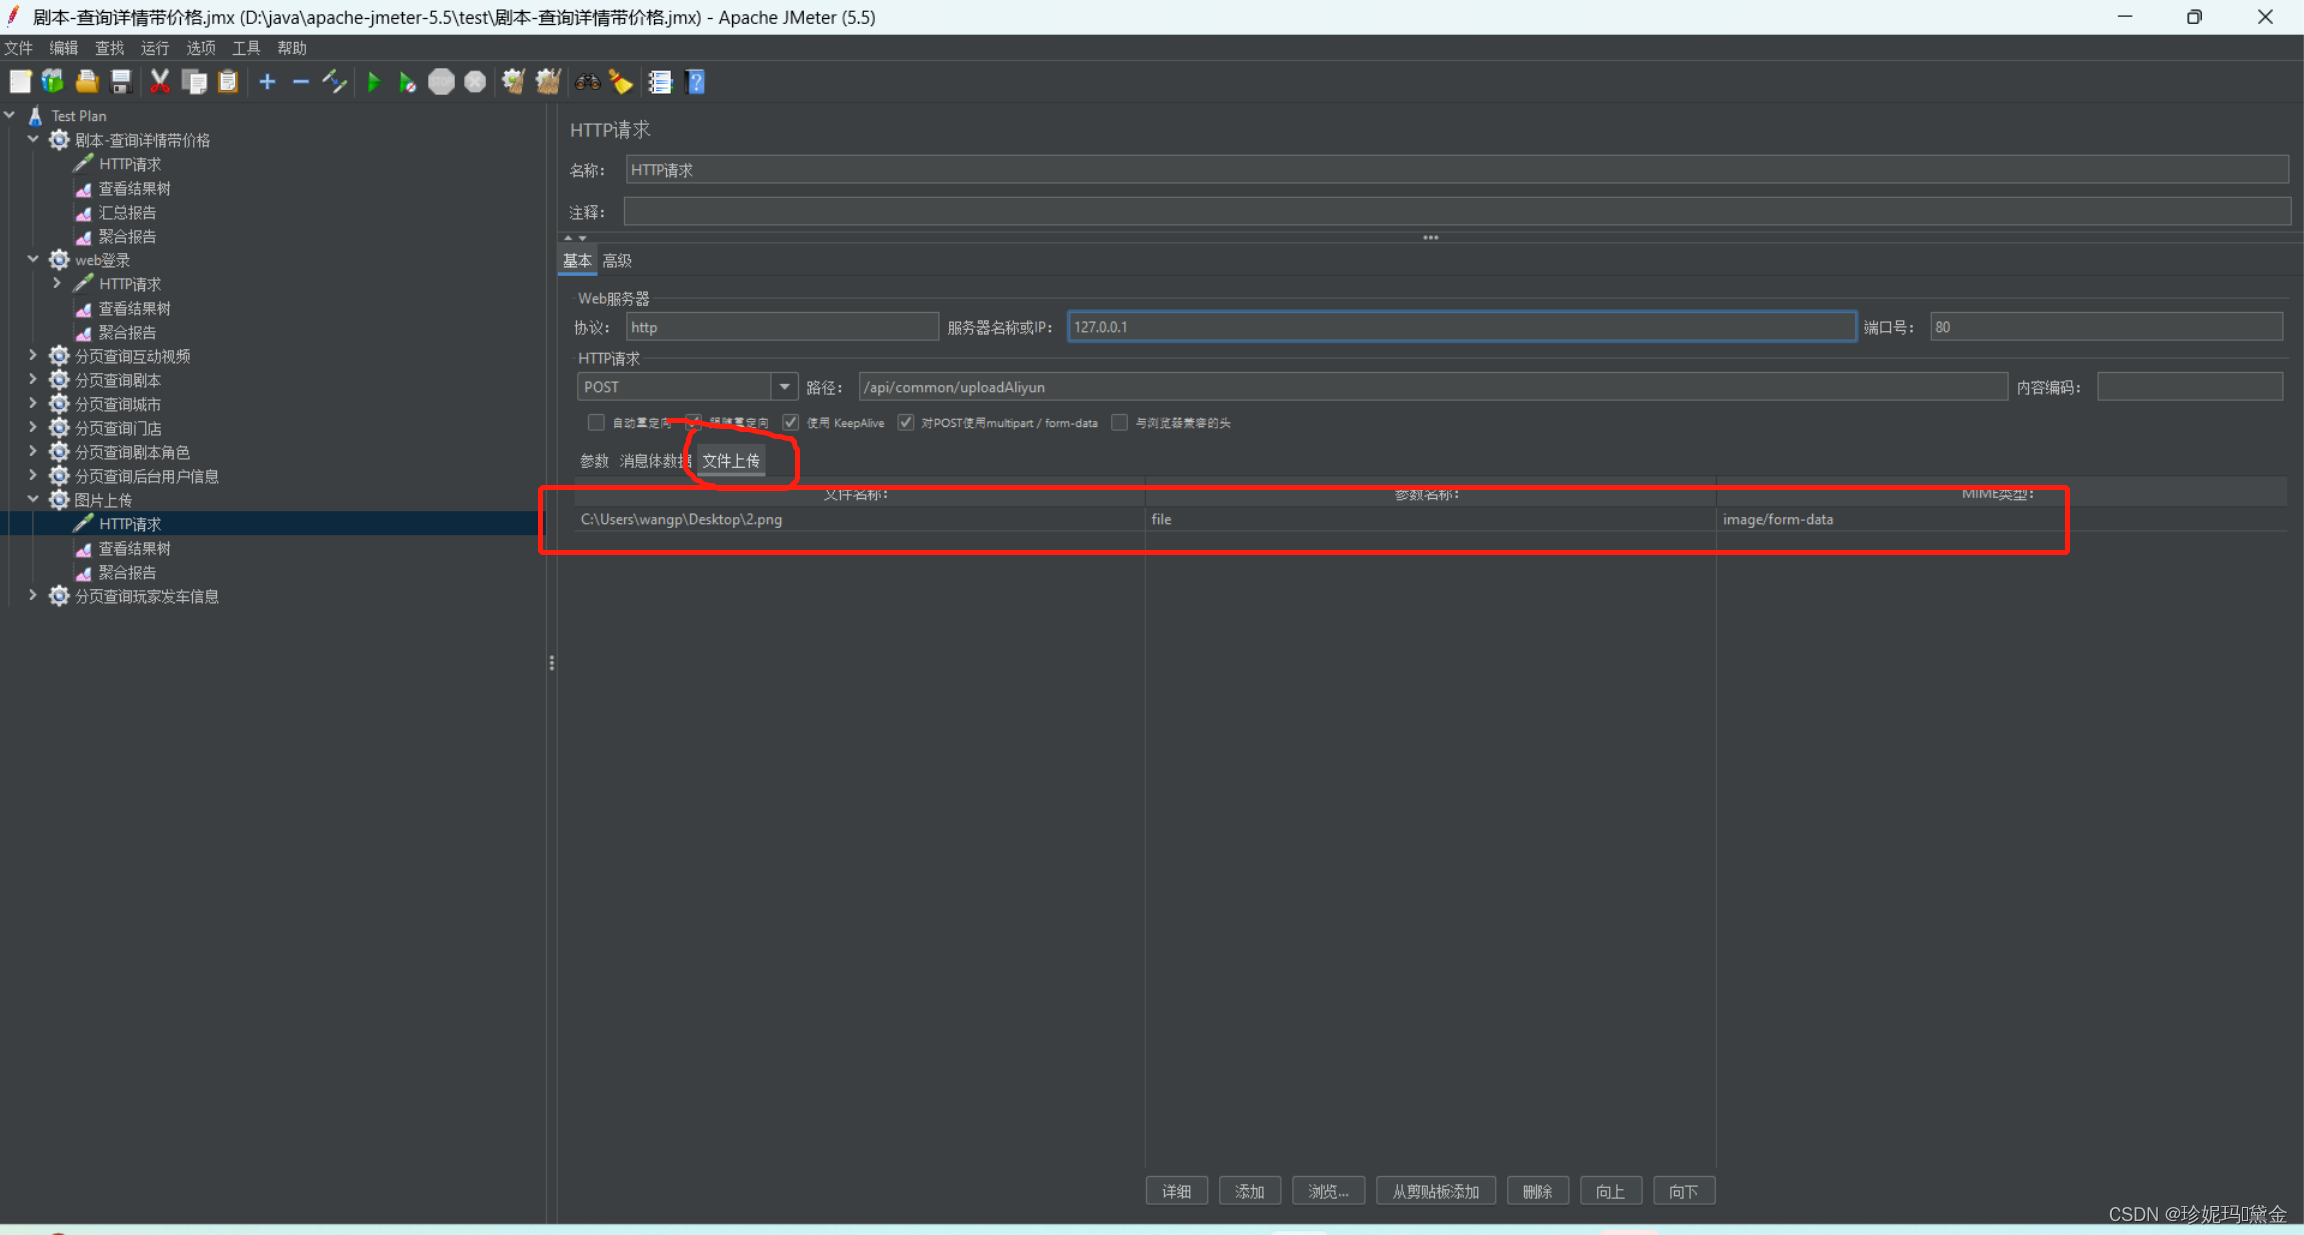
Task: Select 汇总报告 in the tree
Action: coord(127,212)
